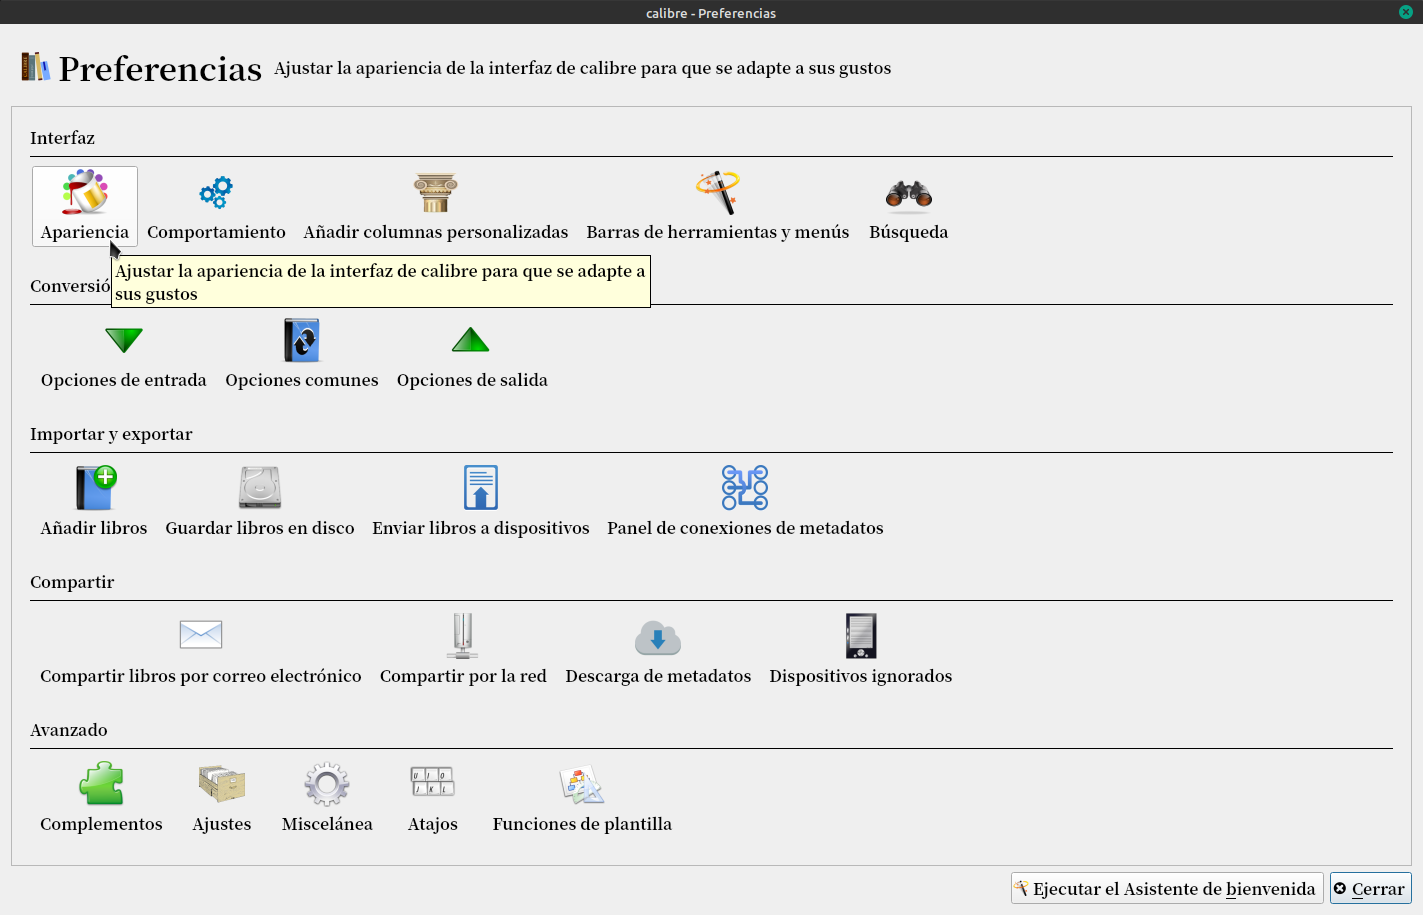This screenshot has height=915, width=1423.
Task: Click the Miscelánea label
Action: [x=327, y=824]
